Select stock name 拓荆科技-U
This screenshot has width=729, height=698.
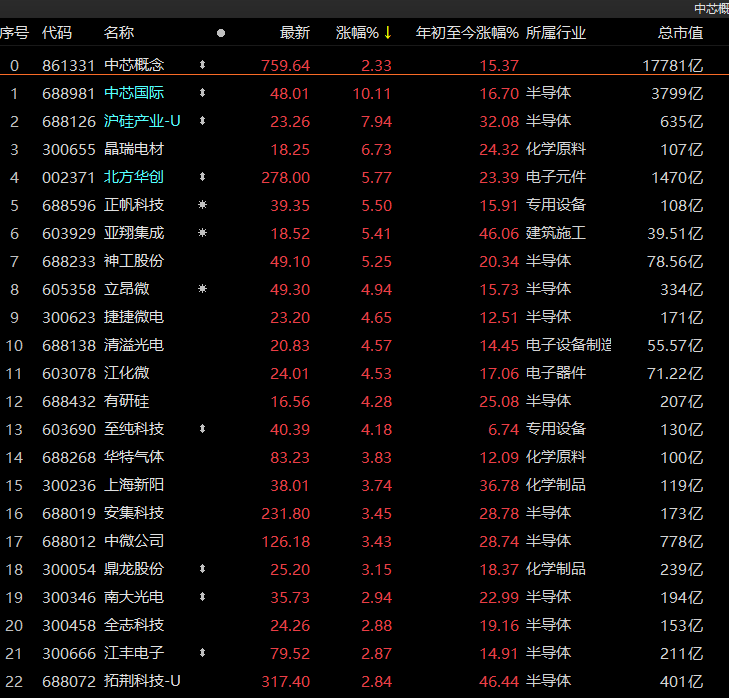[x=142, y=681]
